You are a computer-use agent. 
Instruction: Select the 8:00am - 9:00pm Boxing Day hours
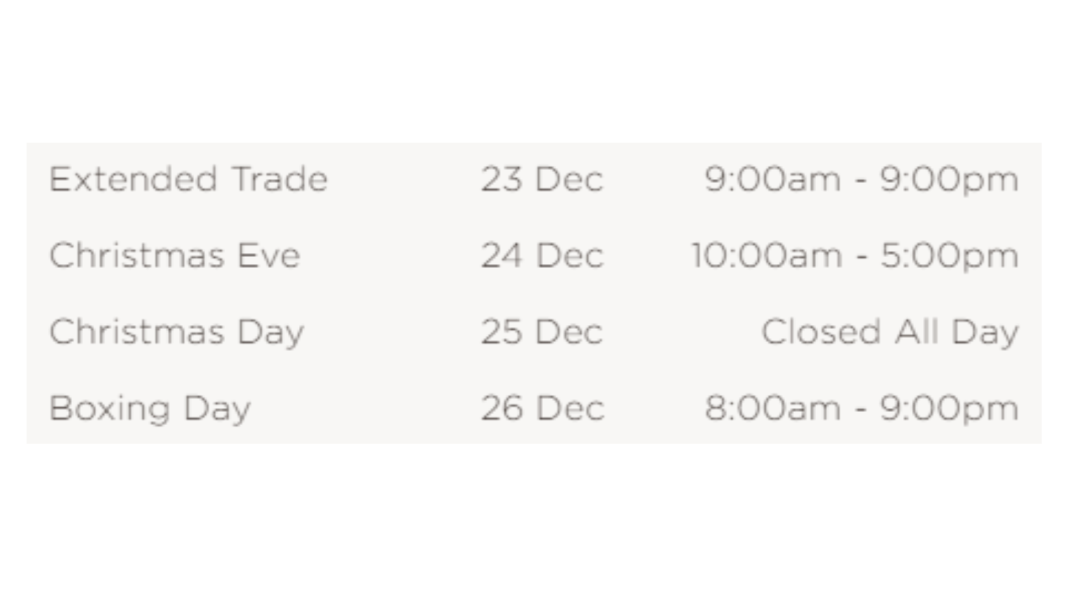point(862,410)
